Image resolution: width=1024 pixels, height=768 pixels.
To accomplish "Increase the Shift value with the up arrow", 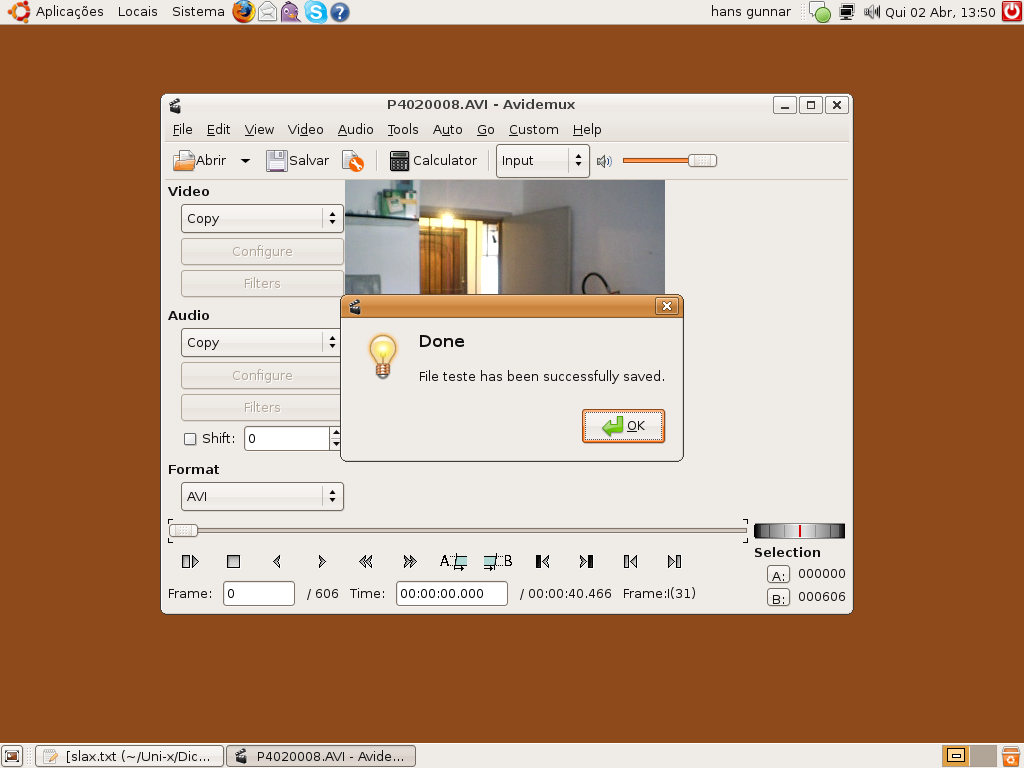I will (x=335, y=432).
